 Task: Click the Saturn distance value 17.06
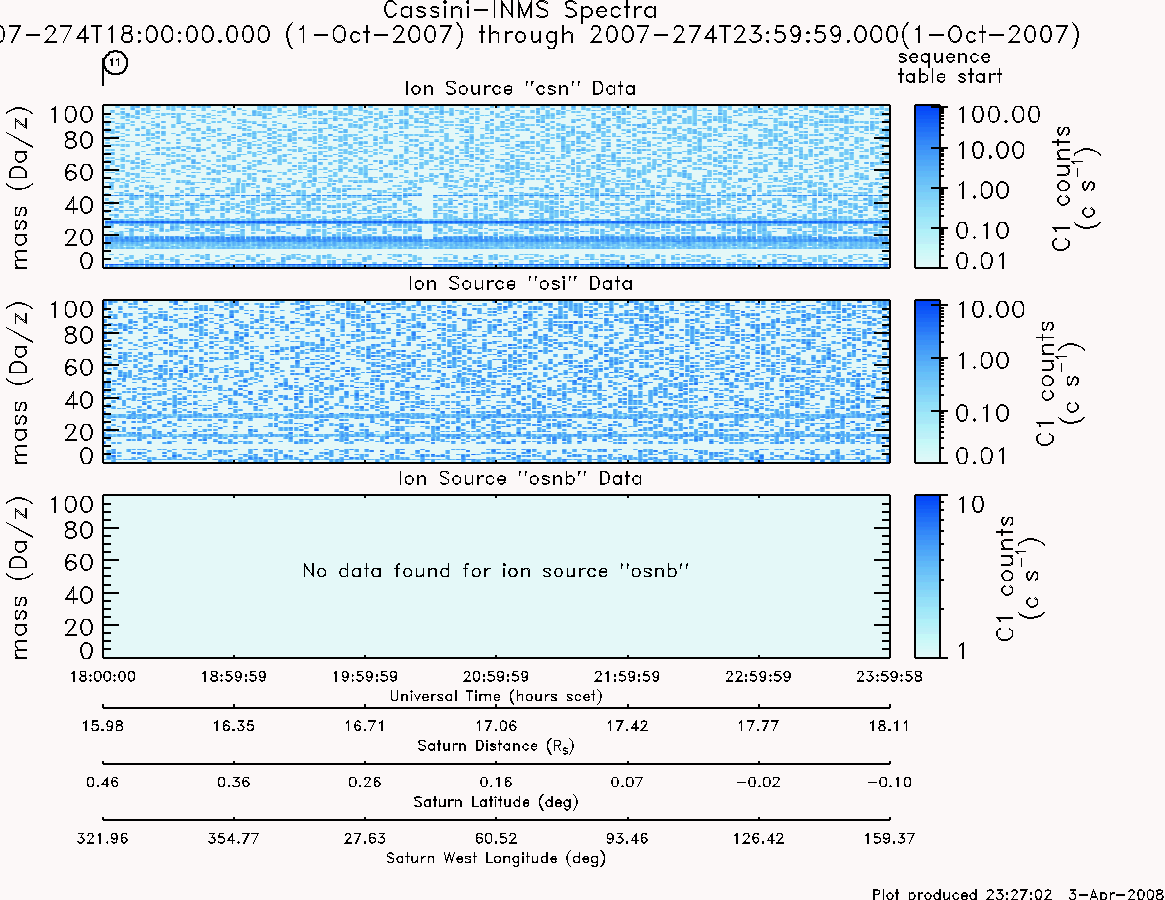(x=496, y=726)
